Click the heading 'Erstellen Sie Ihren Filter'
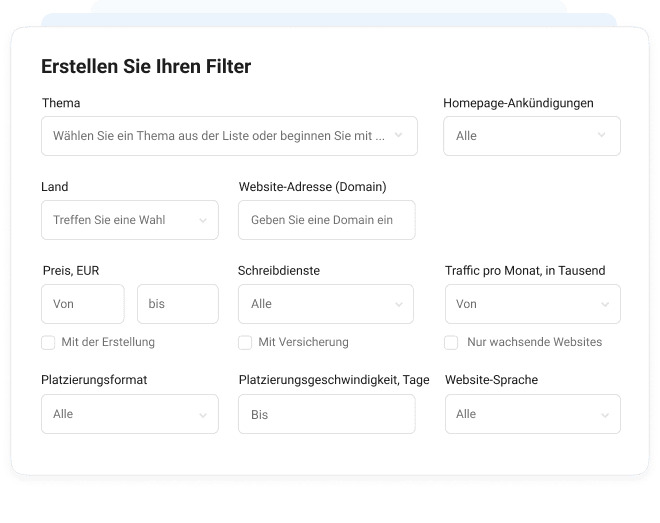This screenshot has height=523, width=660. tap(146, 66)
